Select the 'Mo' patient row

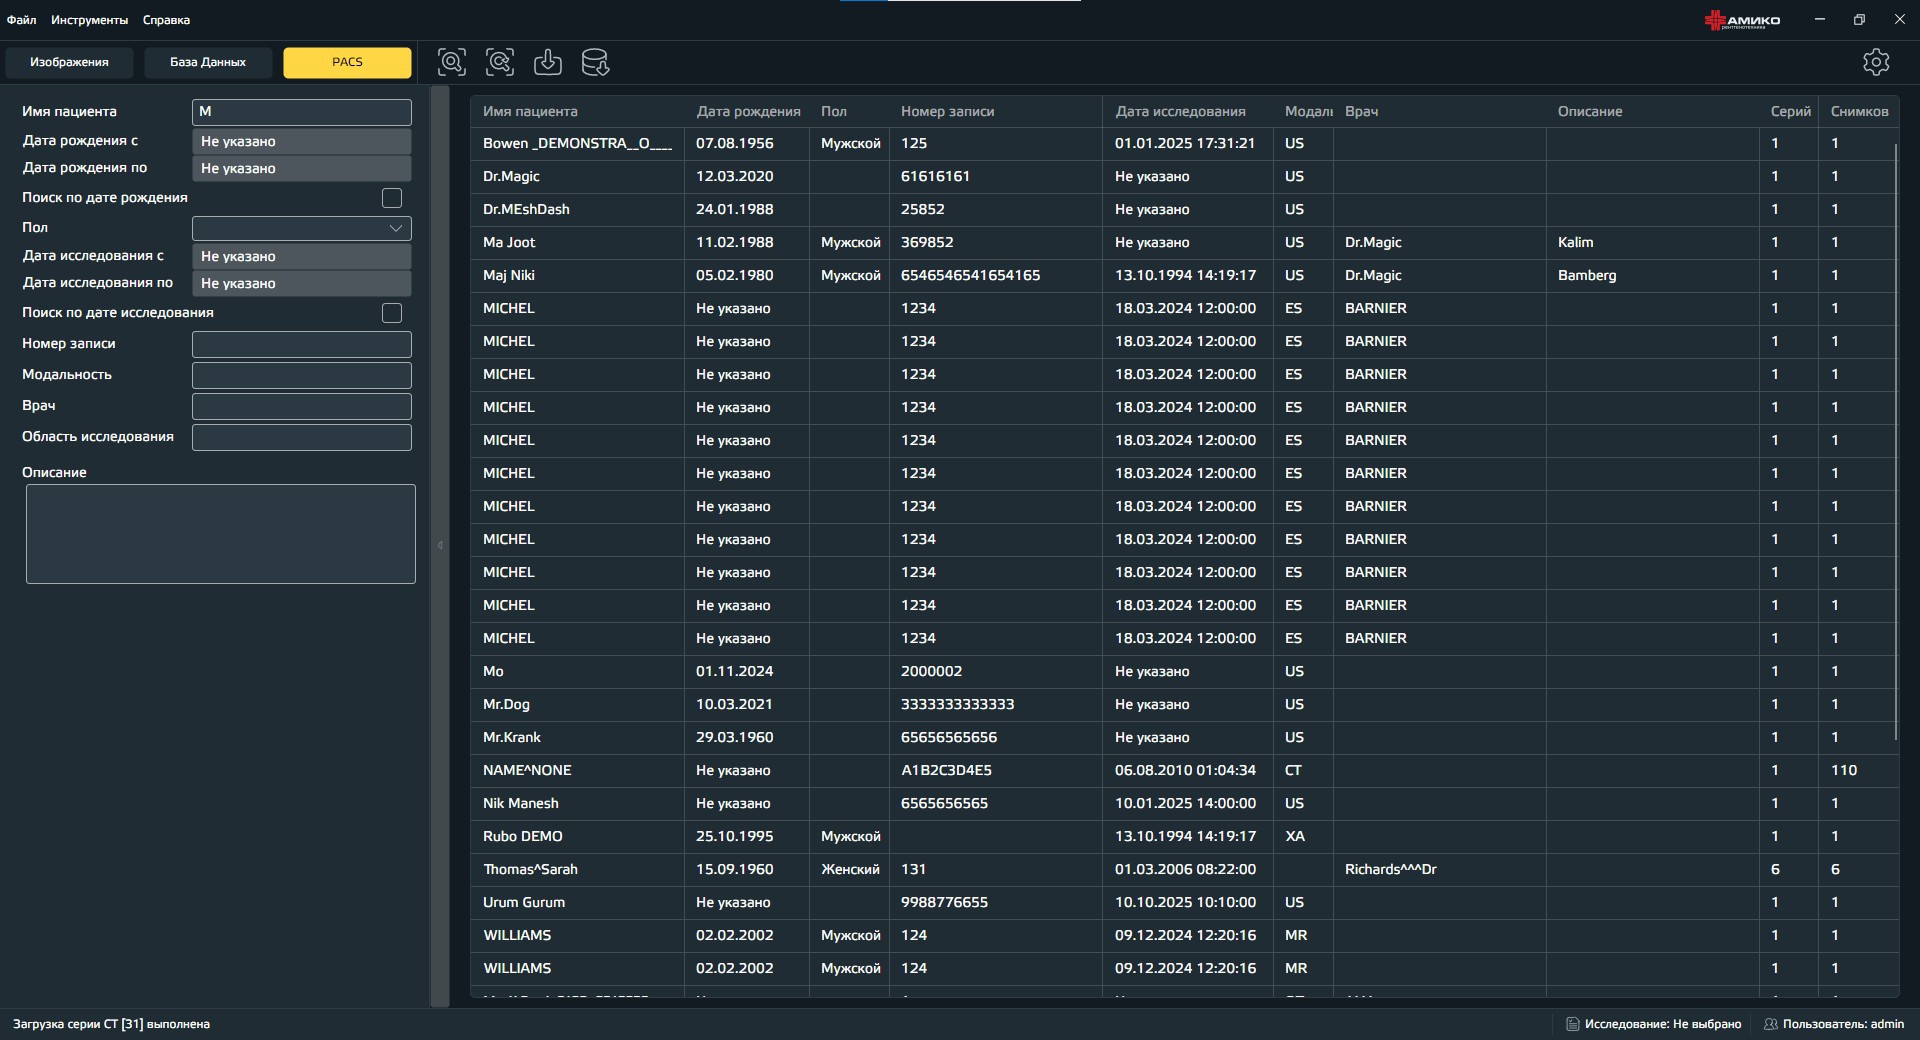1184,671
